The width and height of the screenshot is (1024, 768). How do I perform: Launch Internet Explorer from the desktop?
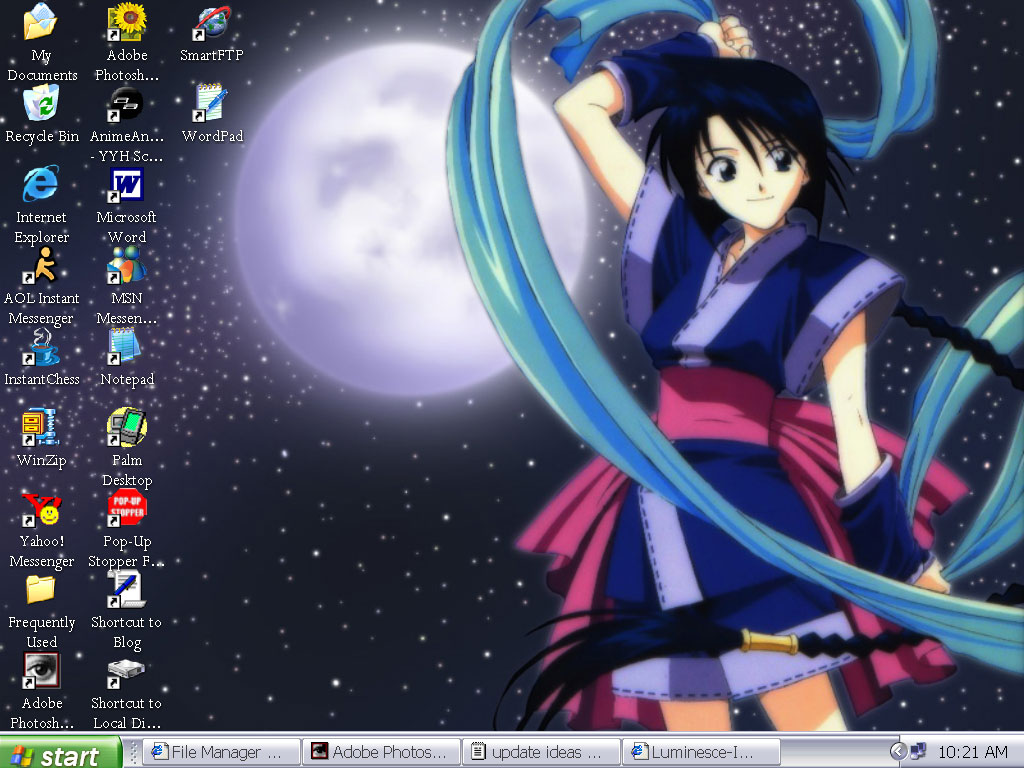coord(41,184)
